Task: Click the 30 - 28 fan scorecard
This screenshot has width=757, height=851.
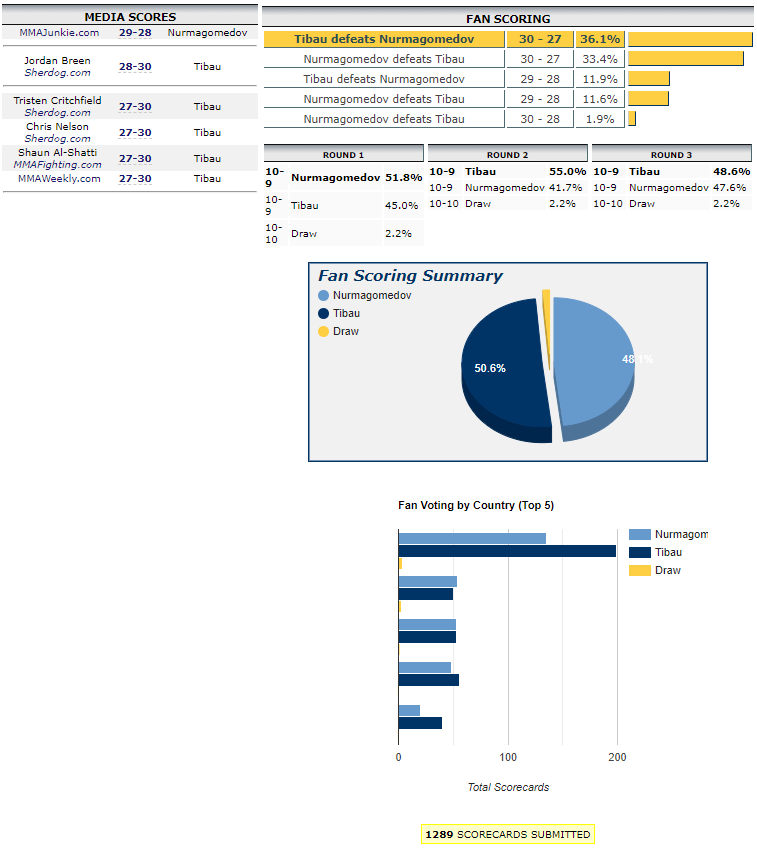Action: (540, 119)
